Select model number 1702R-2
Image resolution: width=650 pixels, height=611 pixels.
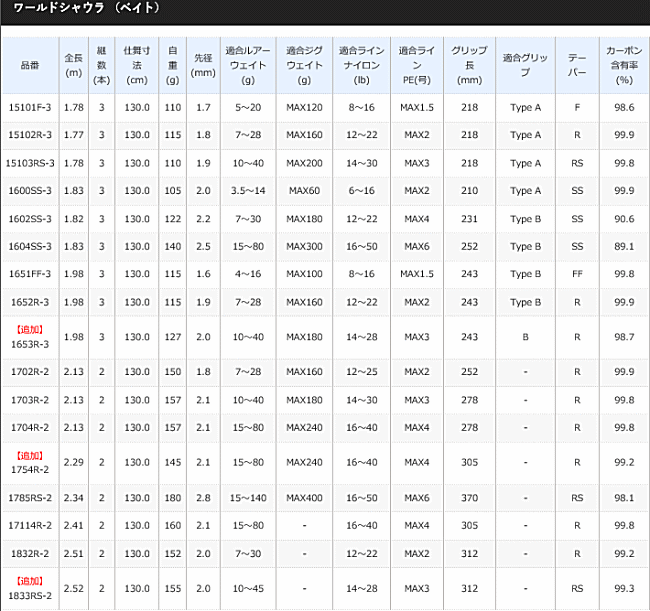(30, 371)
